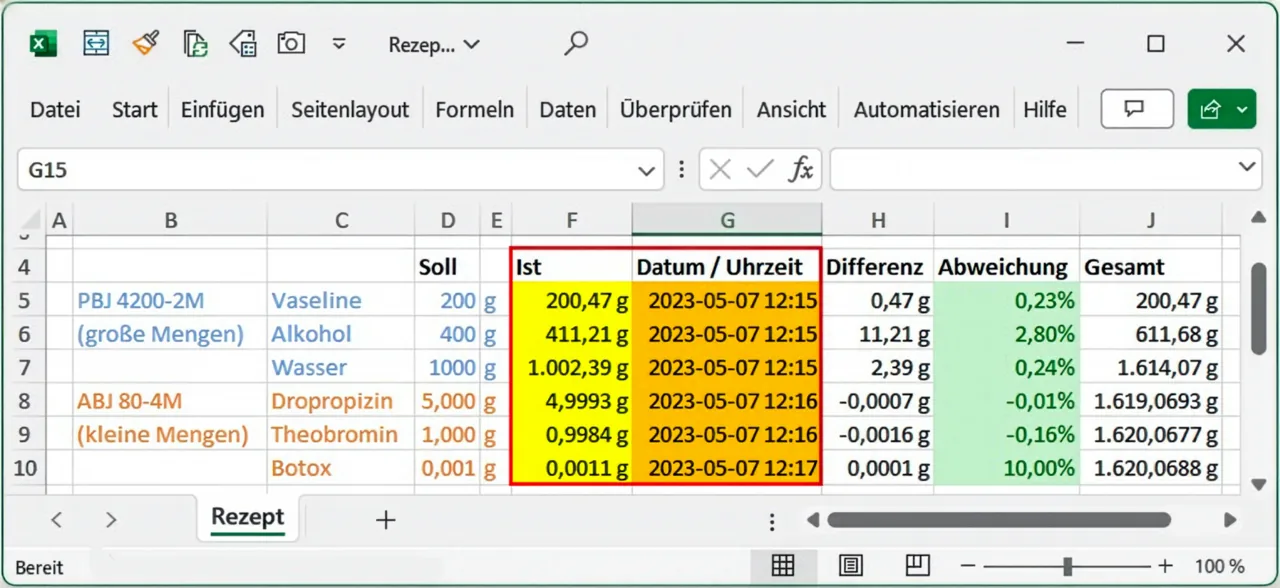Click the cancel X icon in formula bar
The height and width of the screenshot is (588, 1280).
[720, 170]
